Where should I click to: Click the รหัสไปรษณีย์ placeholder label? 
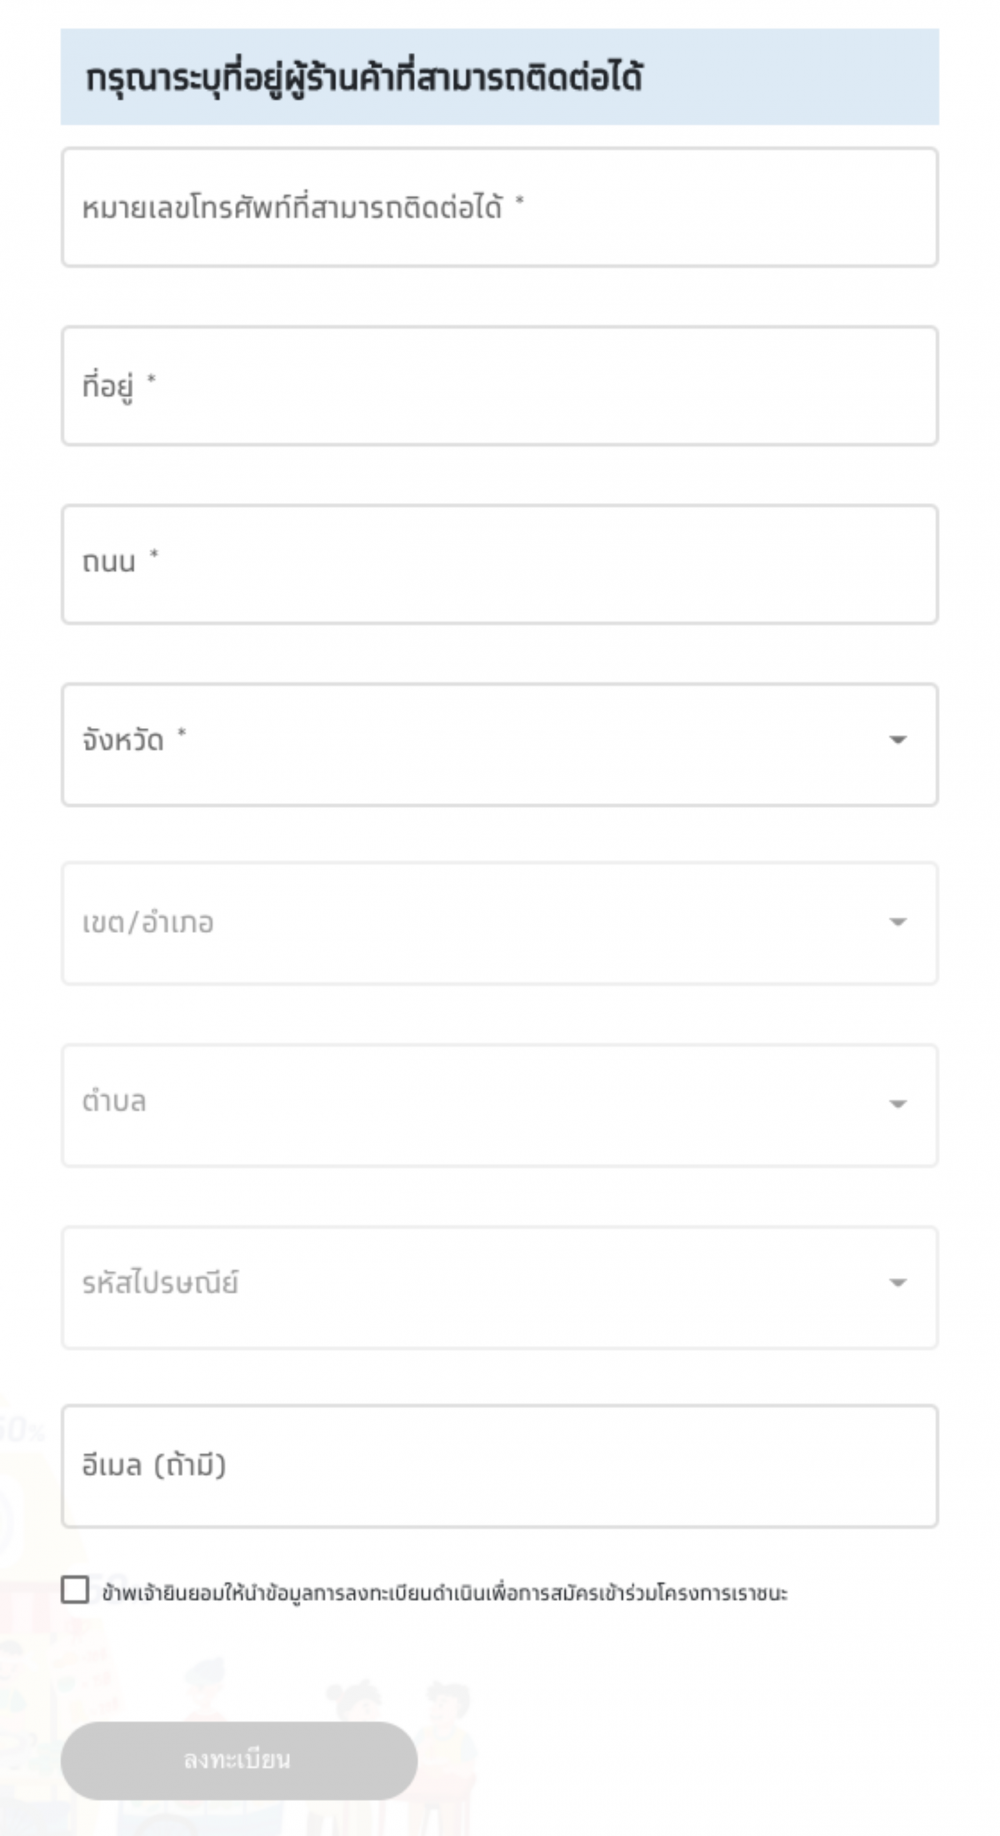click(x=160, y=1283)
